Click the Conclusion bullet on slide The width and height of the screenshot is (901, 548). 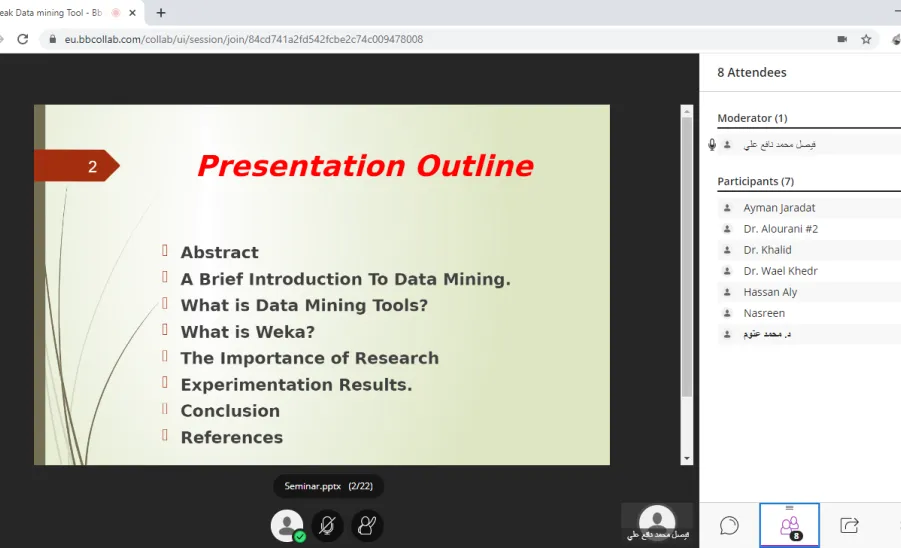click(230, 411)
